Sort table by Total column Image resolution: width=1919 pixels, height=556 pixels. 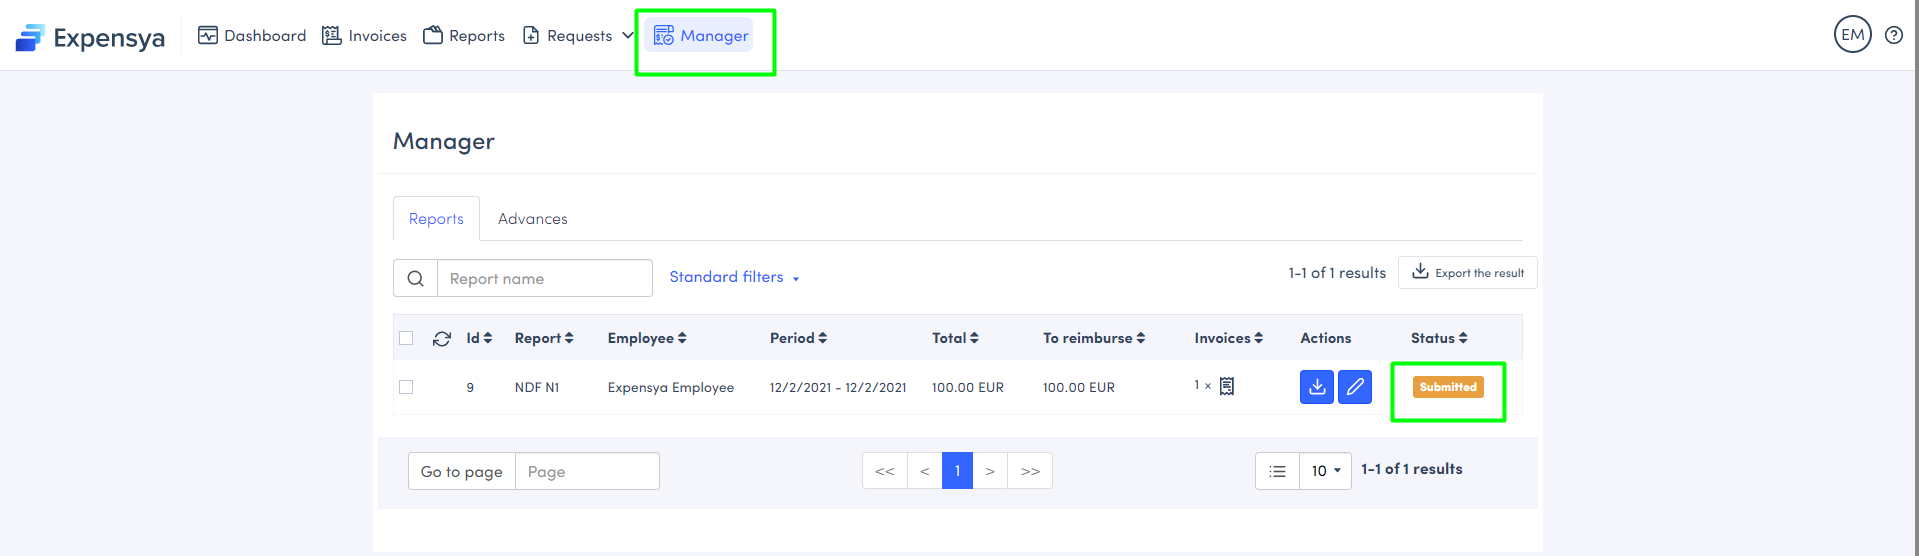(x=955, y=338)
